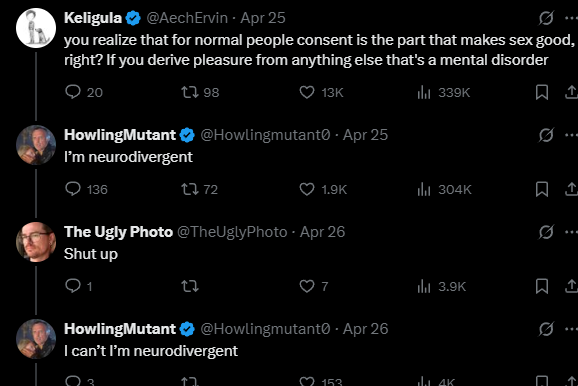This screenshot has width=578, height=386.
Task: Bookmark the "I'm neurodivergent" tweet
Action: 542,189
